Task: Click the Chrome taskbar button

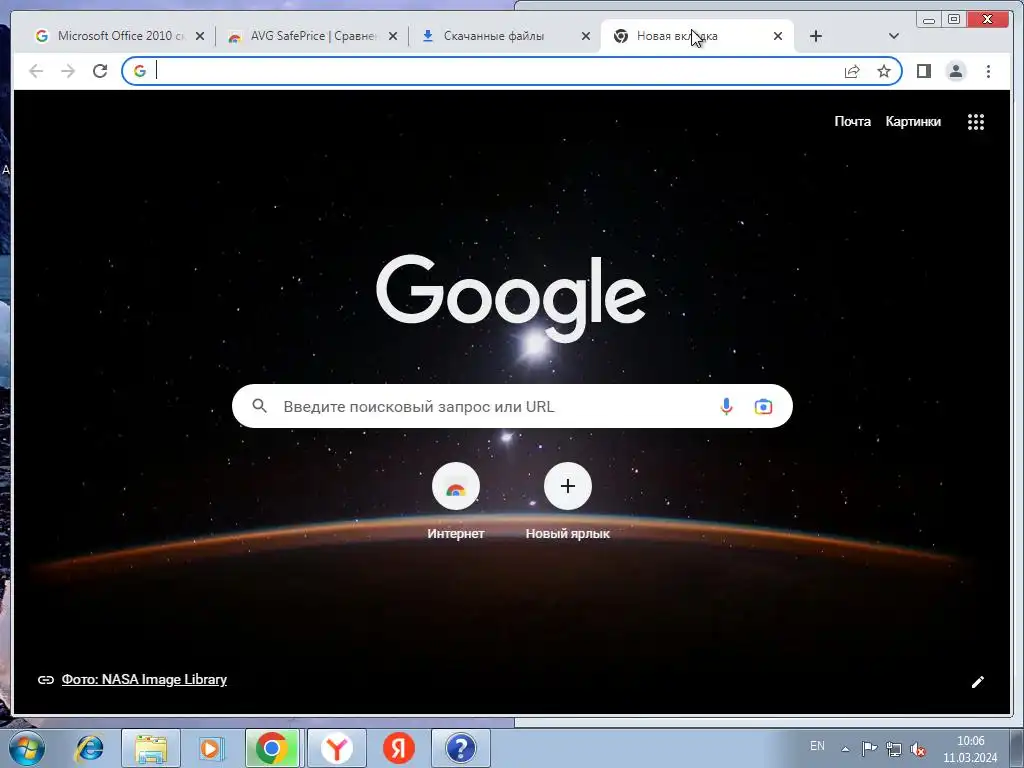Action: tap(272, 748)
